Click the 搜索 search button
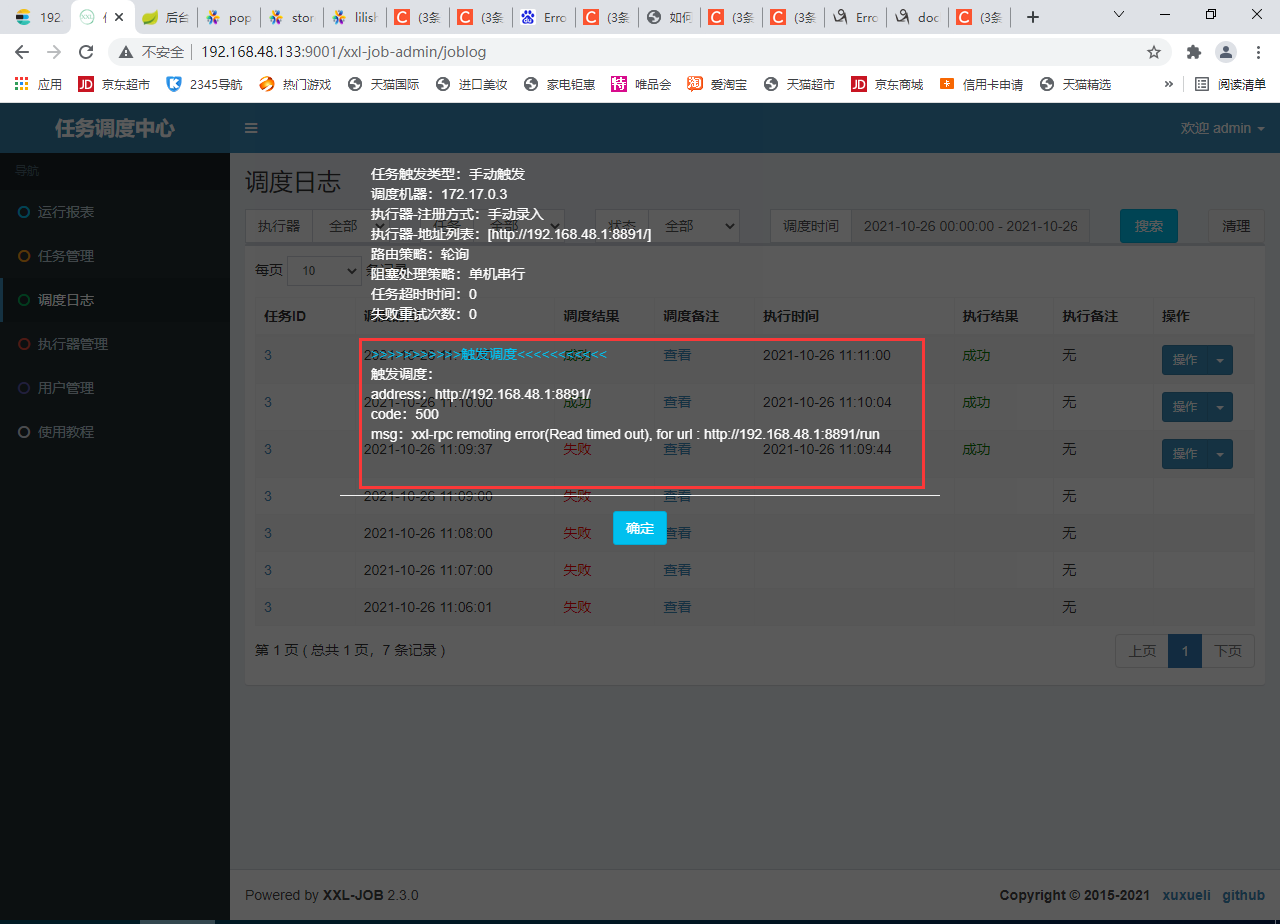1280x924 pixels. pyautogui.click(x=1148, y=226)
